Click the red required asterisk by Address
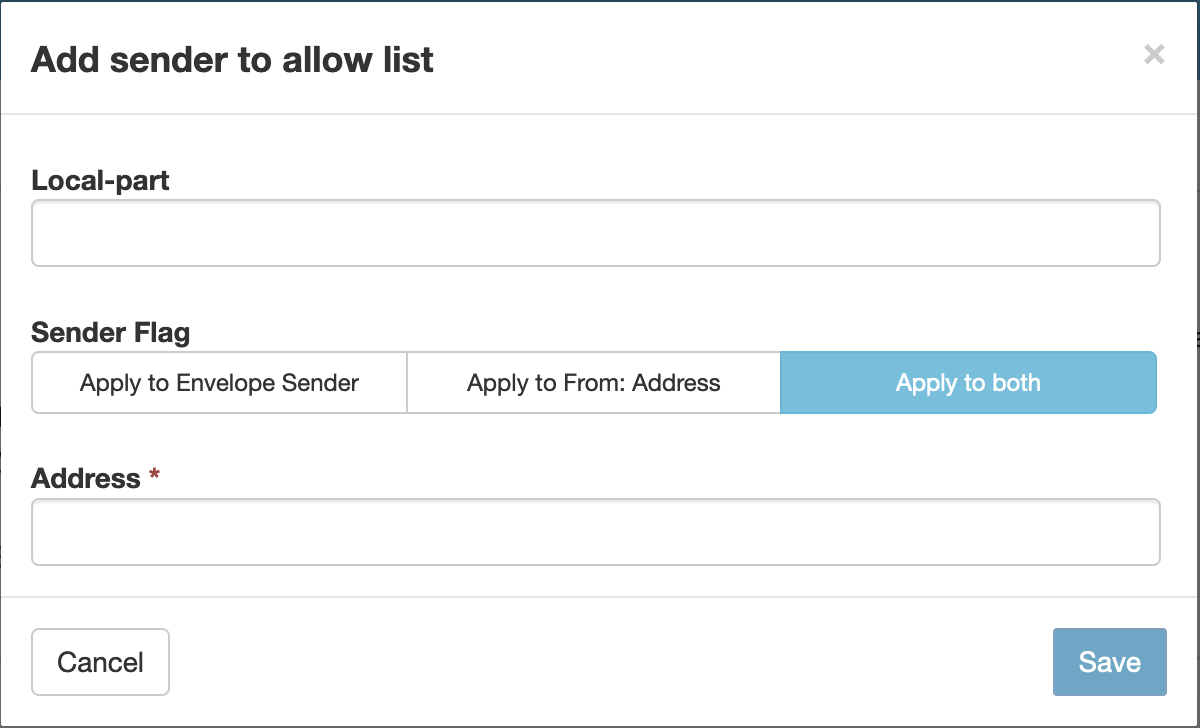The height and width of the screenshot is (728, 1200). click(x=154, y=477)
